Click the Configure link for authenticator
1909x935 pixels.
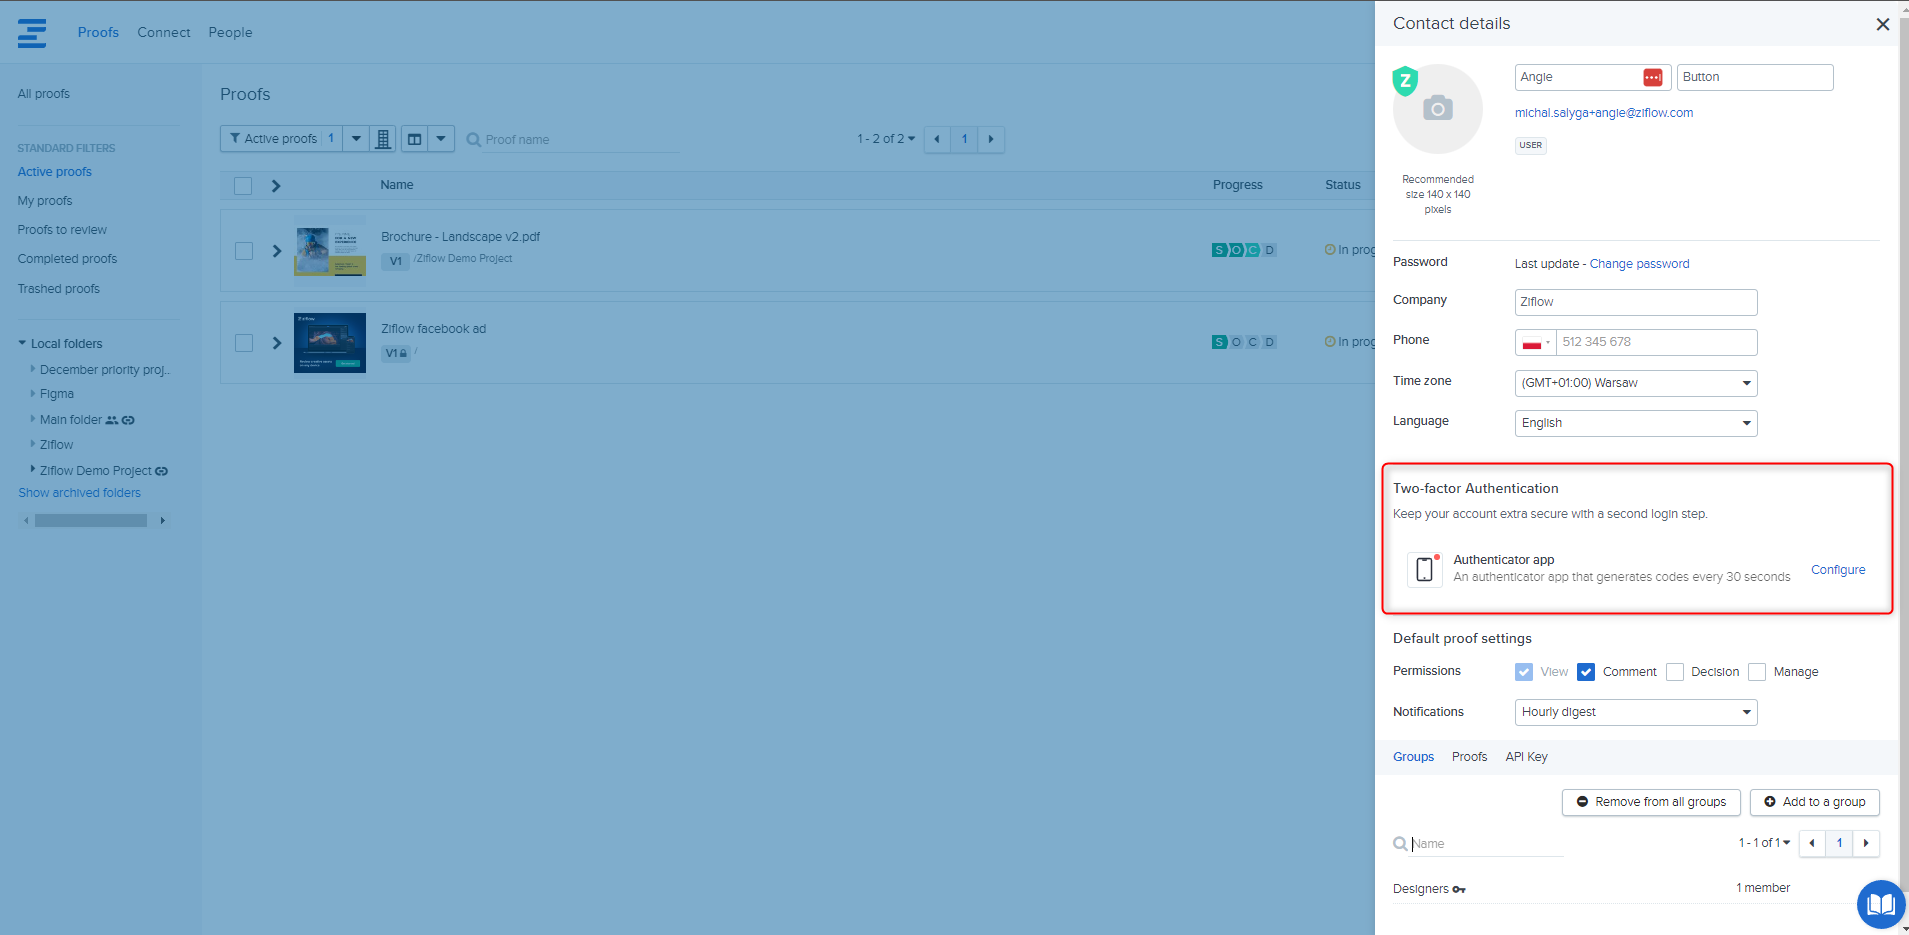[x=1837, y=570]
